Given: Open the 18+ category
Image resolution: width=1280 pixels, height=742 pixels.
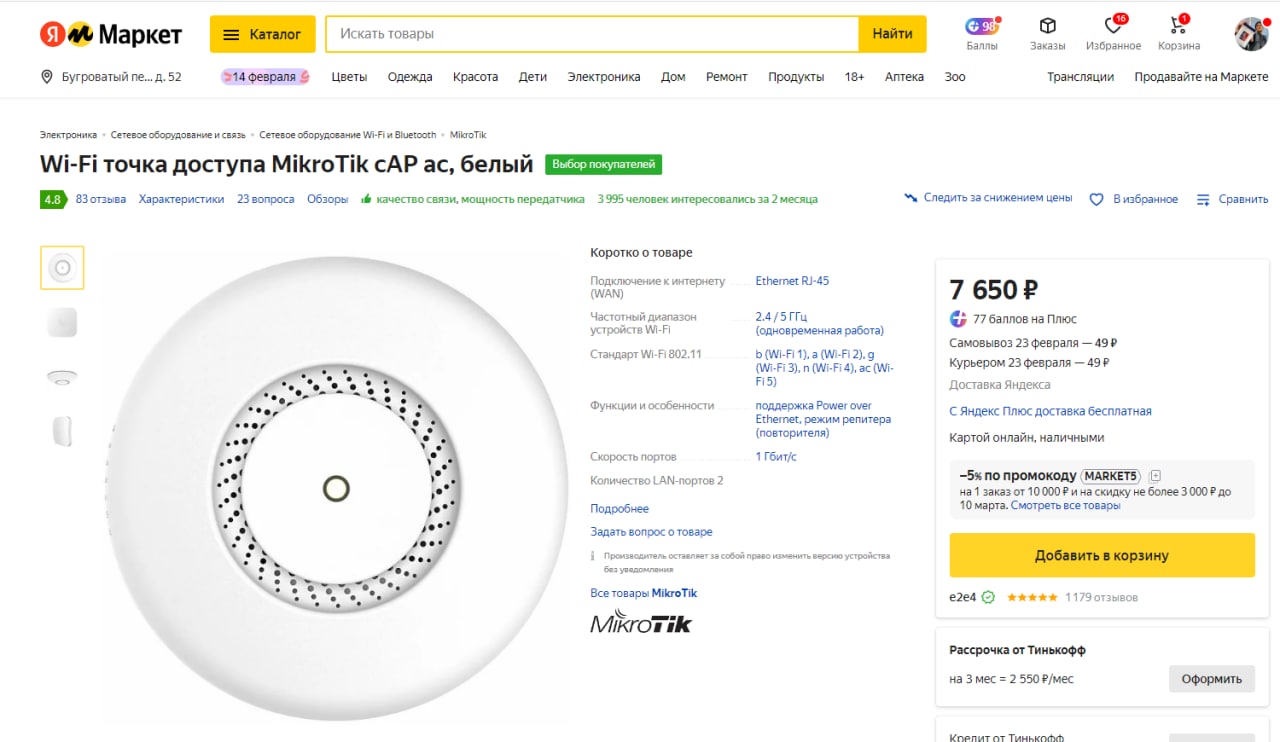Looking at the screenshot, I should coord(854,77).
